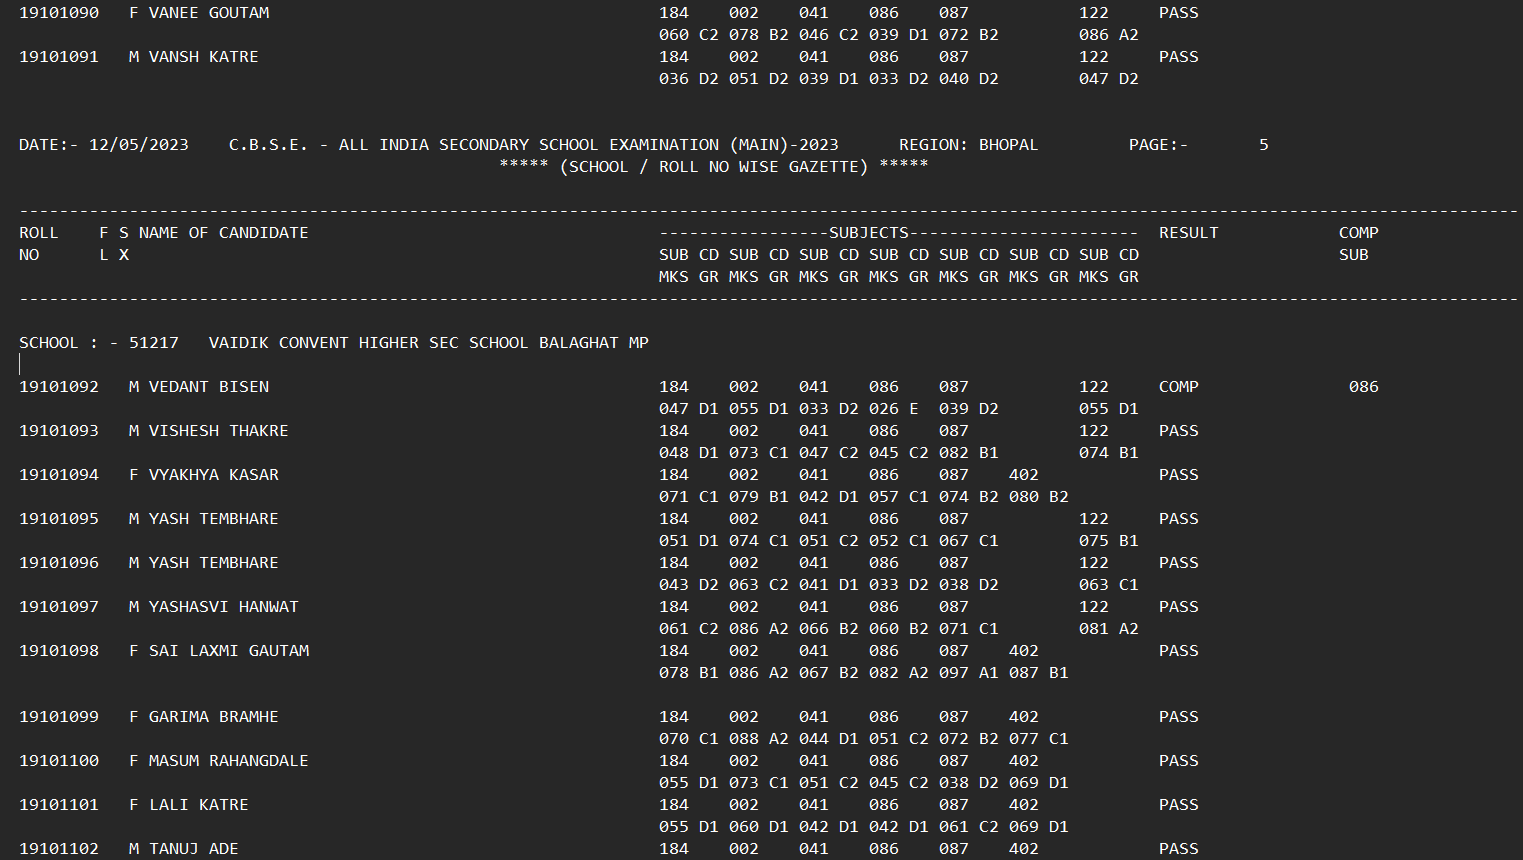Click roll number 19101101

59,805
